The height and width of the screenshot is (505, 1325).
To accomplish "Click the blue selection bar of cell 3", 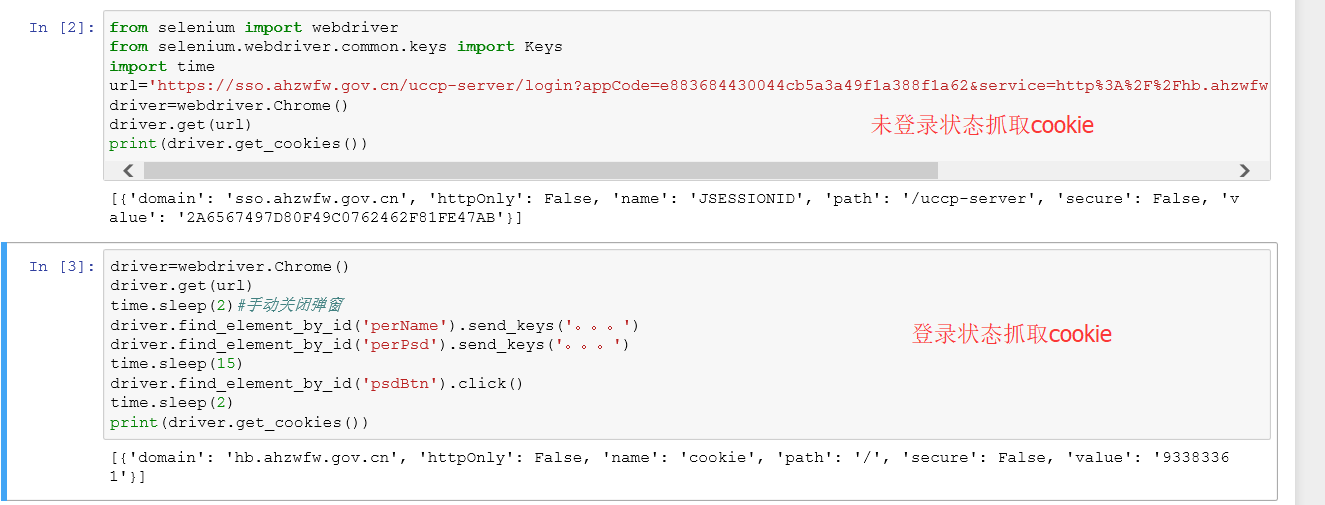I will (x=4, y=371).
